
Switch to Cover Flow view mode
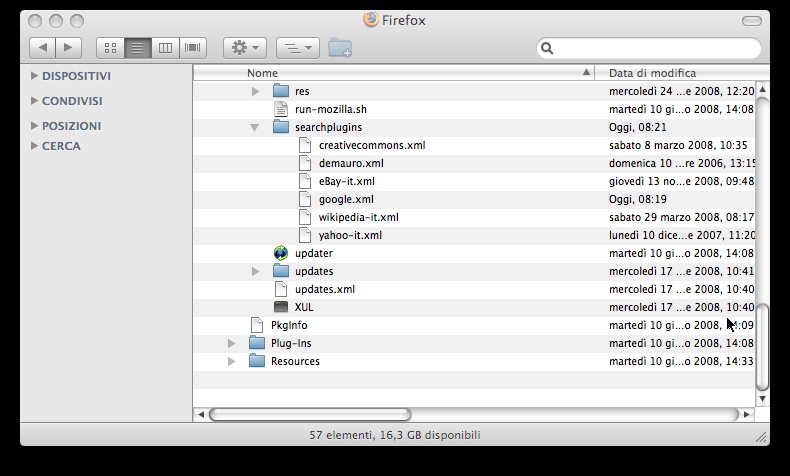(x=193, y=48)
